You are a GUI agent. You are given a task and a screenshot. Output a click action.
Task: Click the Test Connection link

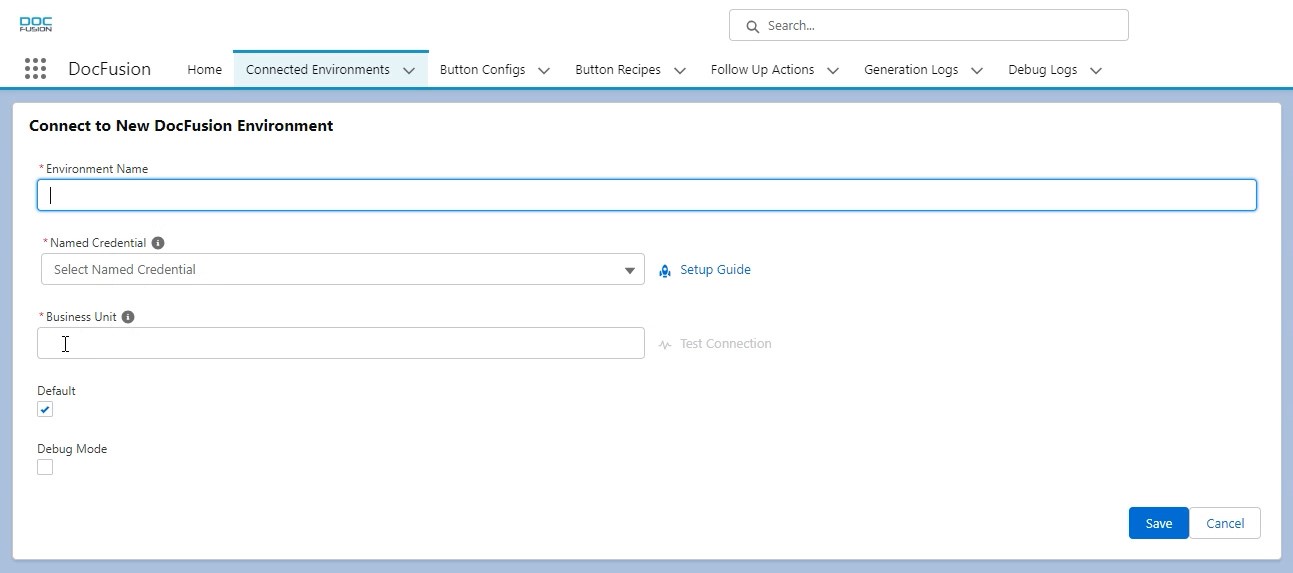(725, 344)
